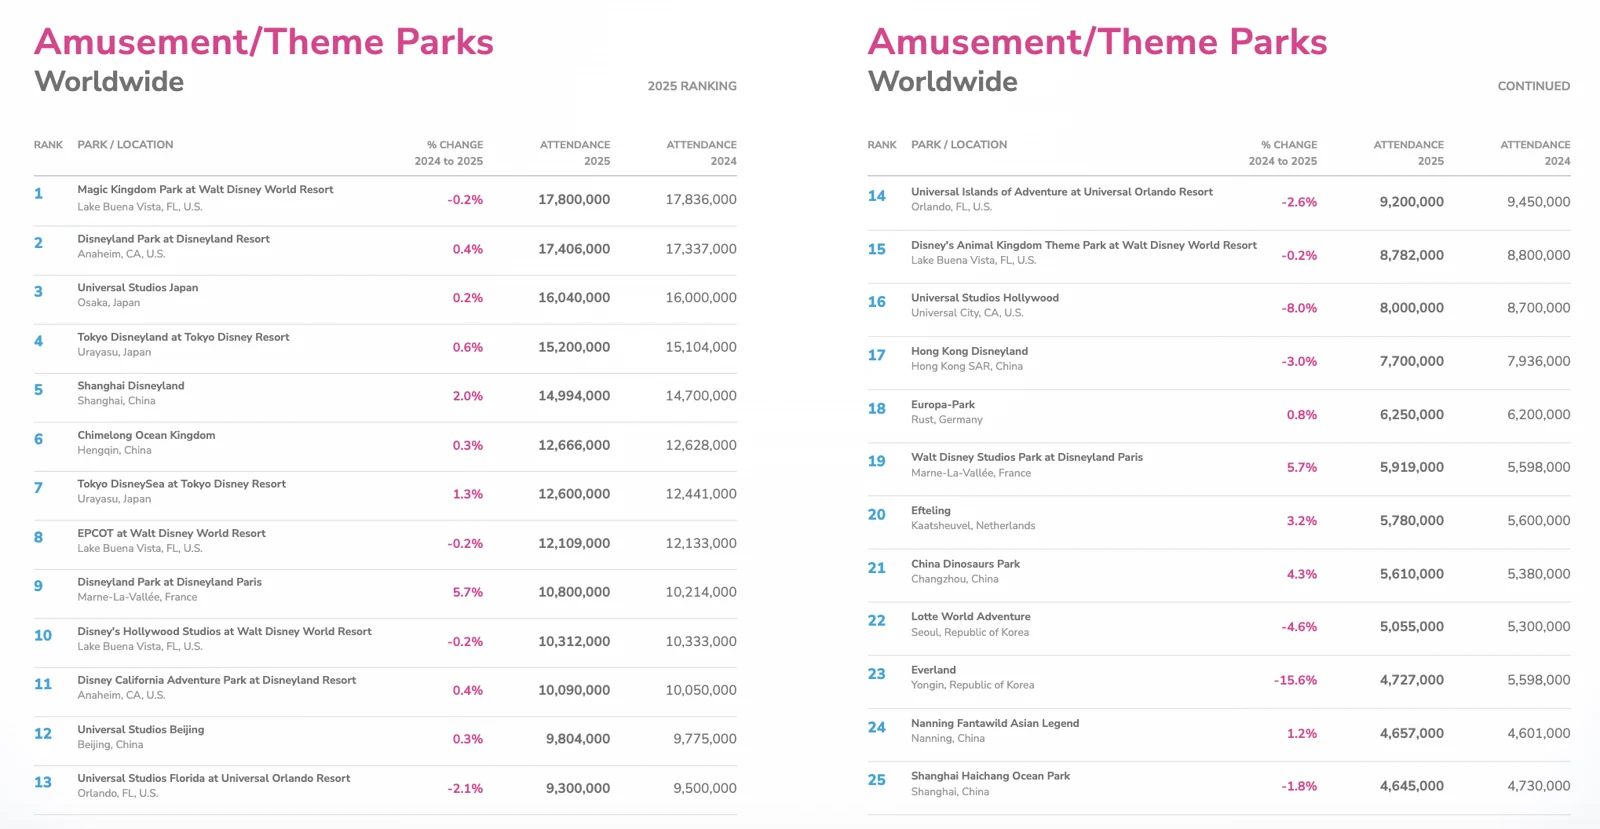Image resolution: width=1600 pixels, height=829 pixels.
Task: Click EPCOT at Walt Disney World Resort
Action: (x=171, y=533)
